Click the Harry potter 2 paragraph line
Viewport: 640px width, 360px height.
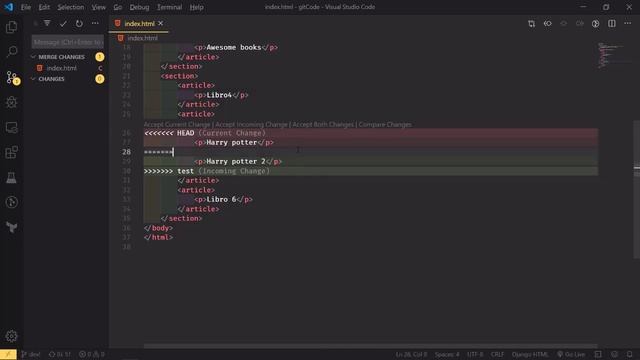point(238,162)
